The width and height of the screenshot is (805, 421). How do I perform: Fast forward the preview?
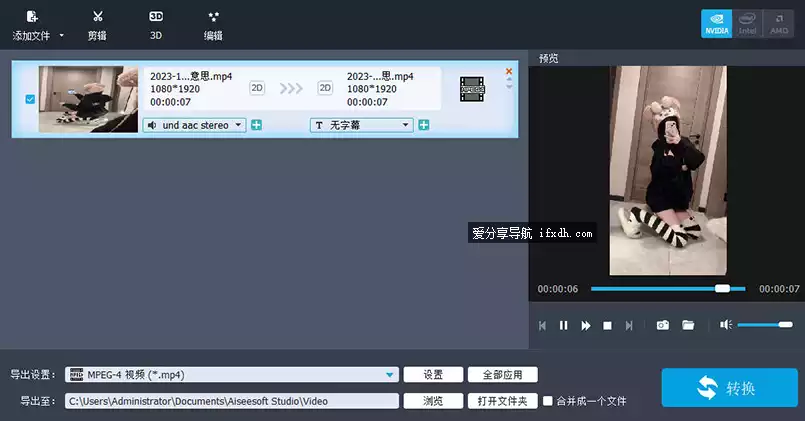(586, 326)
